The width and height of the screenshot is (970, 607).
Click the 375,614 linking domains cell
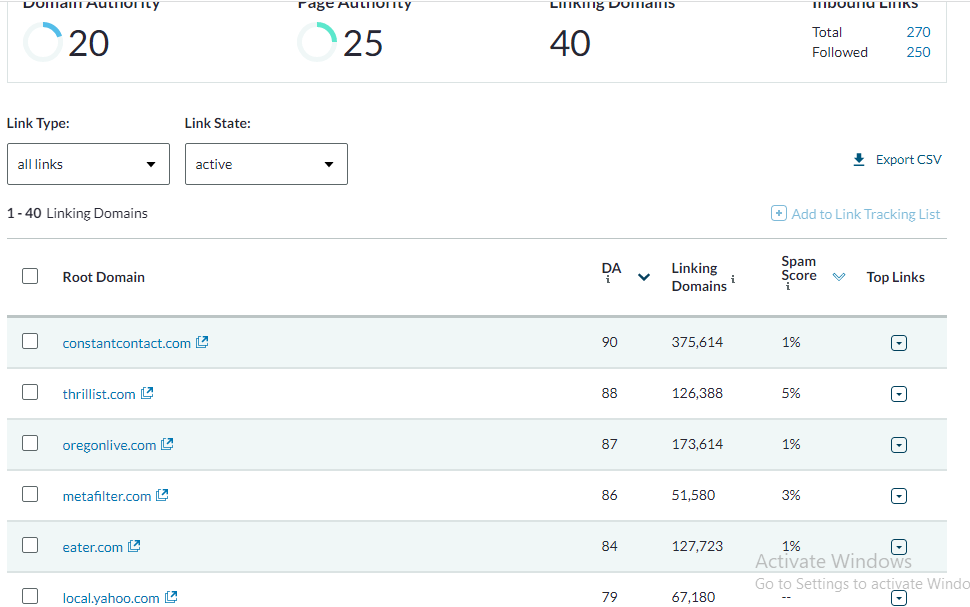tap(697, 342)
